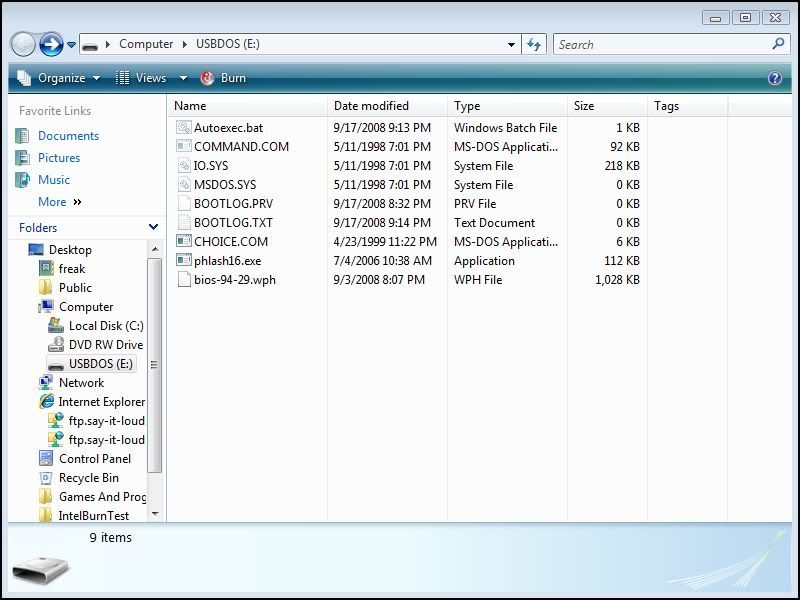Select the COMMAND.COM file icon
Viewport: 800px width, 600px height.
(x=184, y=146)
